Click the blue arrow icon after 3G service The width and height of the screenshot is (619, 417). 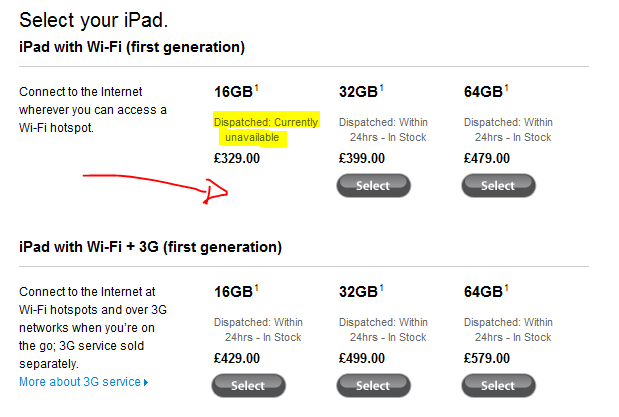146,382
